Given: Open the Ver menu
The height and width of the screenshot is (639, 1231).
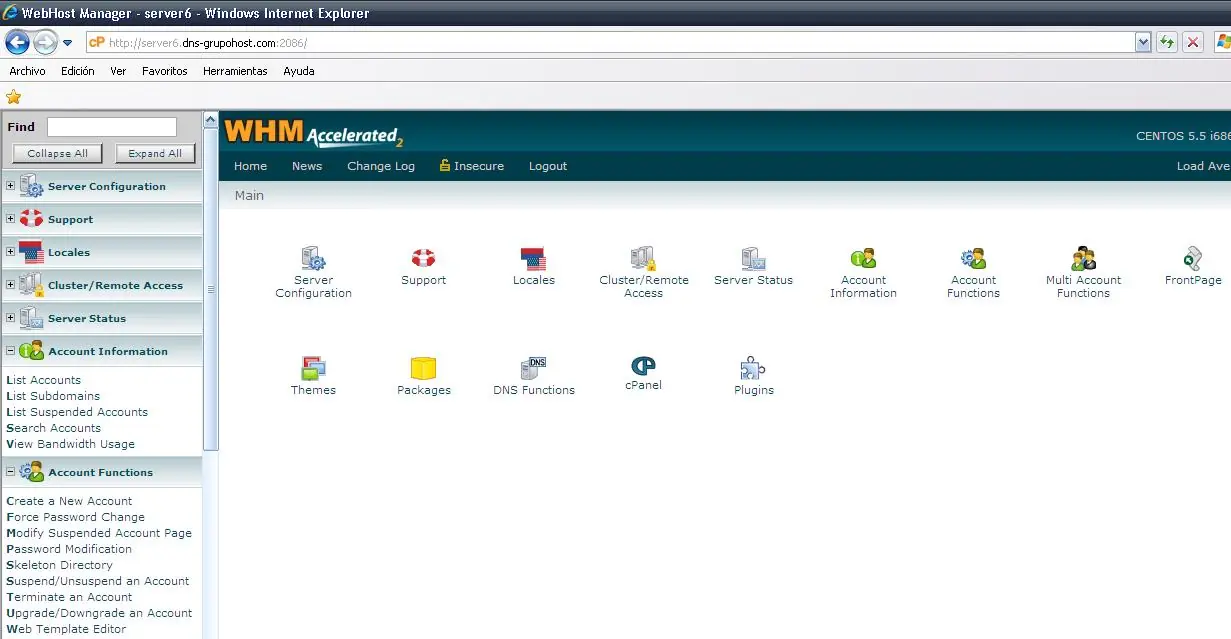Looking at the screenshot, I should click(118, 71).
